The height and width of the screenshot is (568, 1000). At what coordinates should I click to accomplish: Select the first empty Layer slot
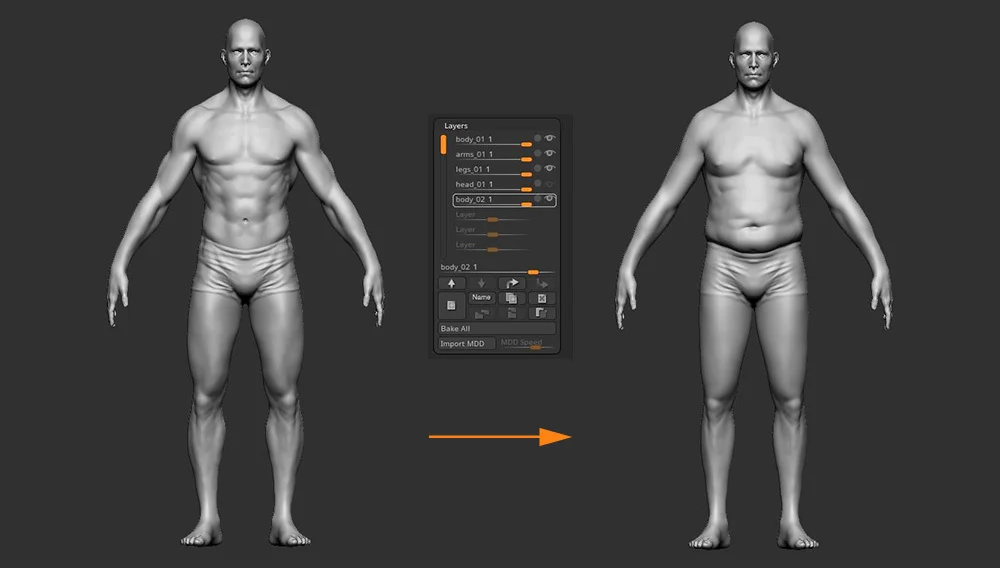[492, 215]
